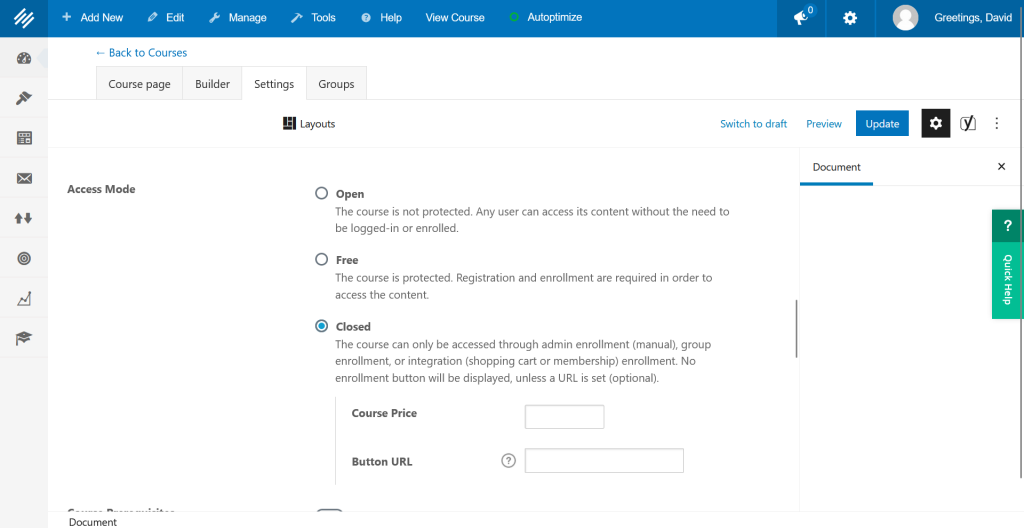Click the settings area scrollbar

(796, 329)
